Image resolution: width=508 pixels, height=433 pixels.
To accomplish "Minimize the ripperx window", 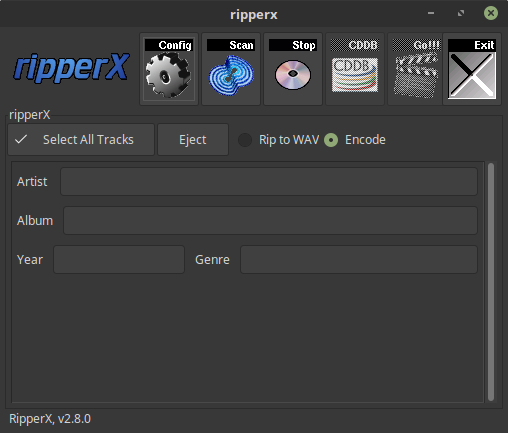I will [x=431, y=13].
